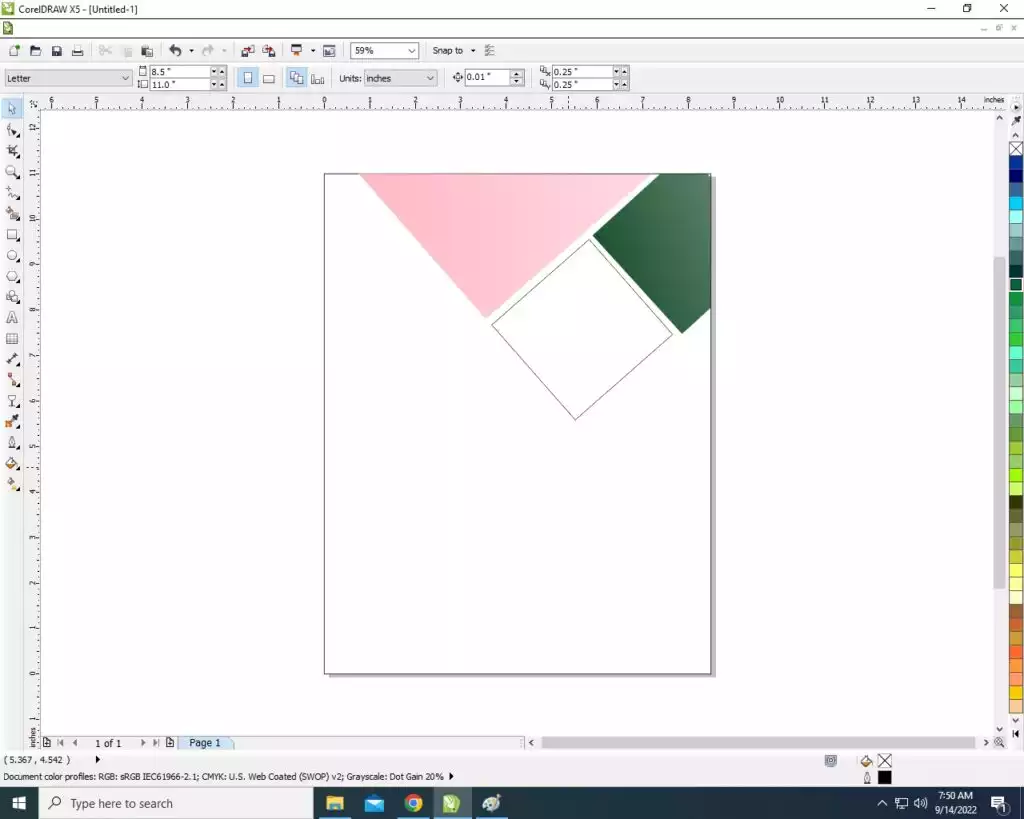Set page orientation to Portrait
This screenshot has height=819, width=1024.
tap(248, 78)
